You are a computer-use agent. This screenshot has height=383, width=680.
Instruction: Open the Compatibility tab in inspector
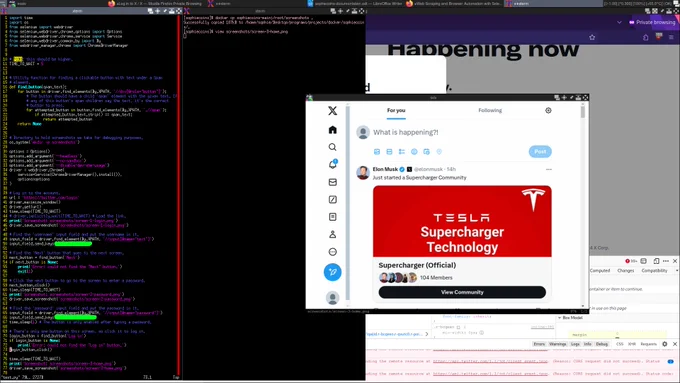click(654, 271)
